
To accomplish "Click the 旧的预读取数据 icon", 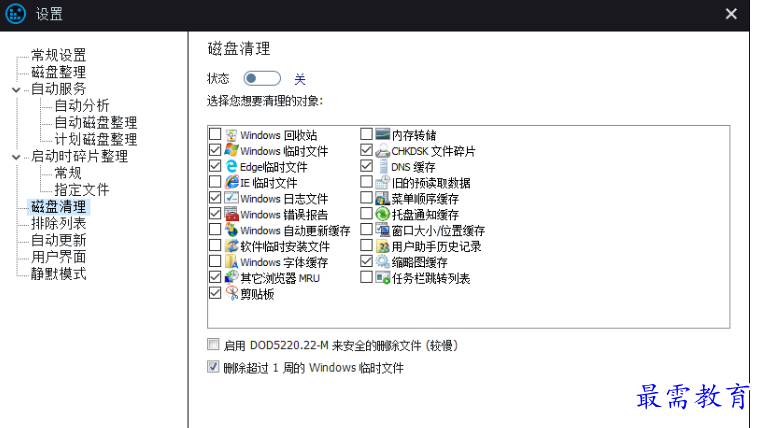I will coord(382,182).
